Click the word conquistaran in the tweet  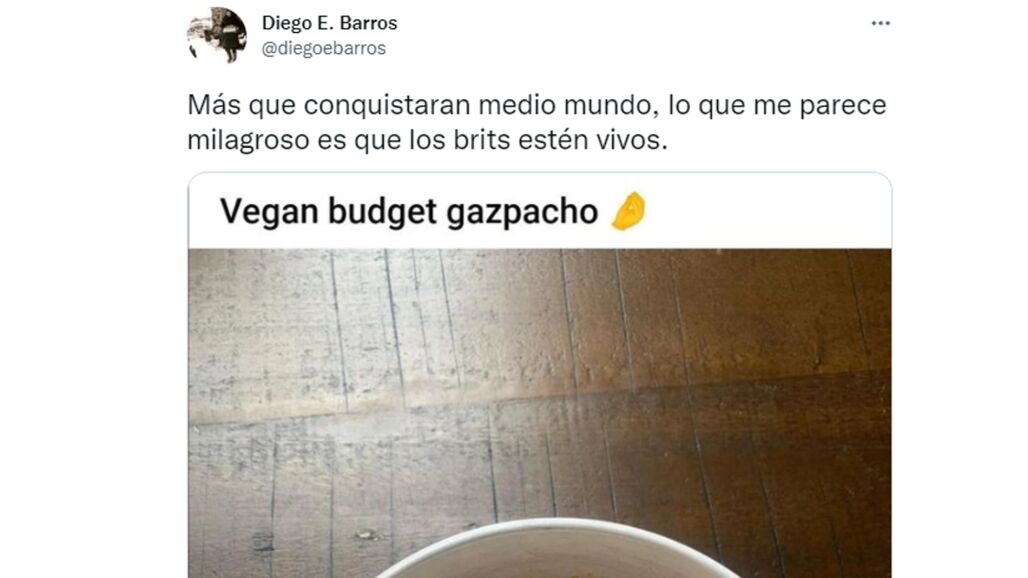[387, 106]
